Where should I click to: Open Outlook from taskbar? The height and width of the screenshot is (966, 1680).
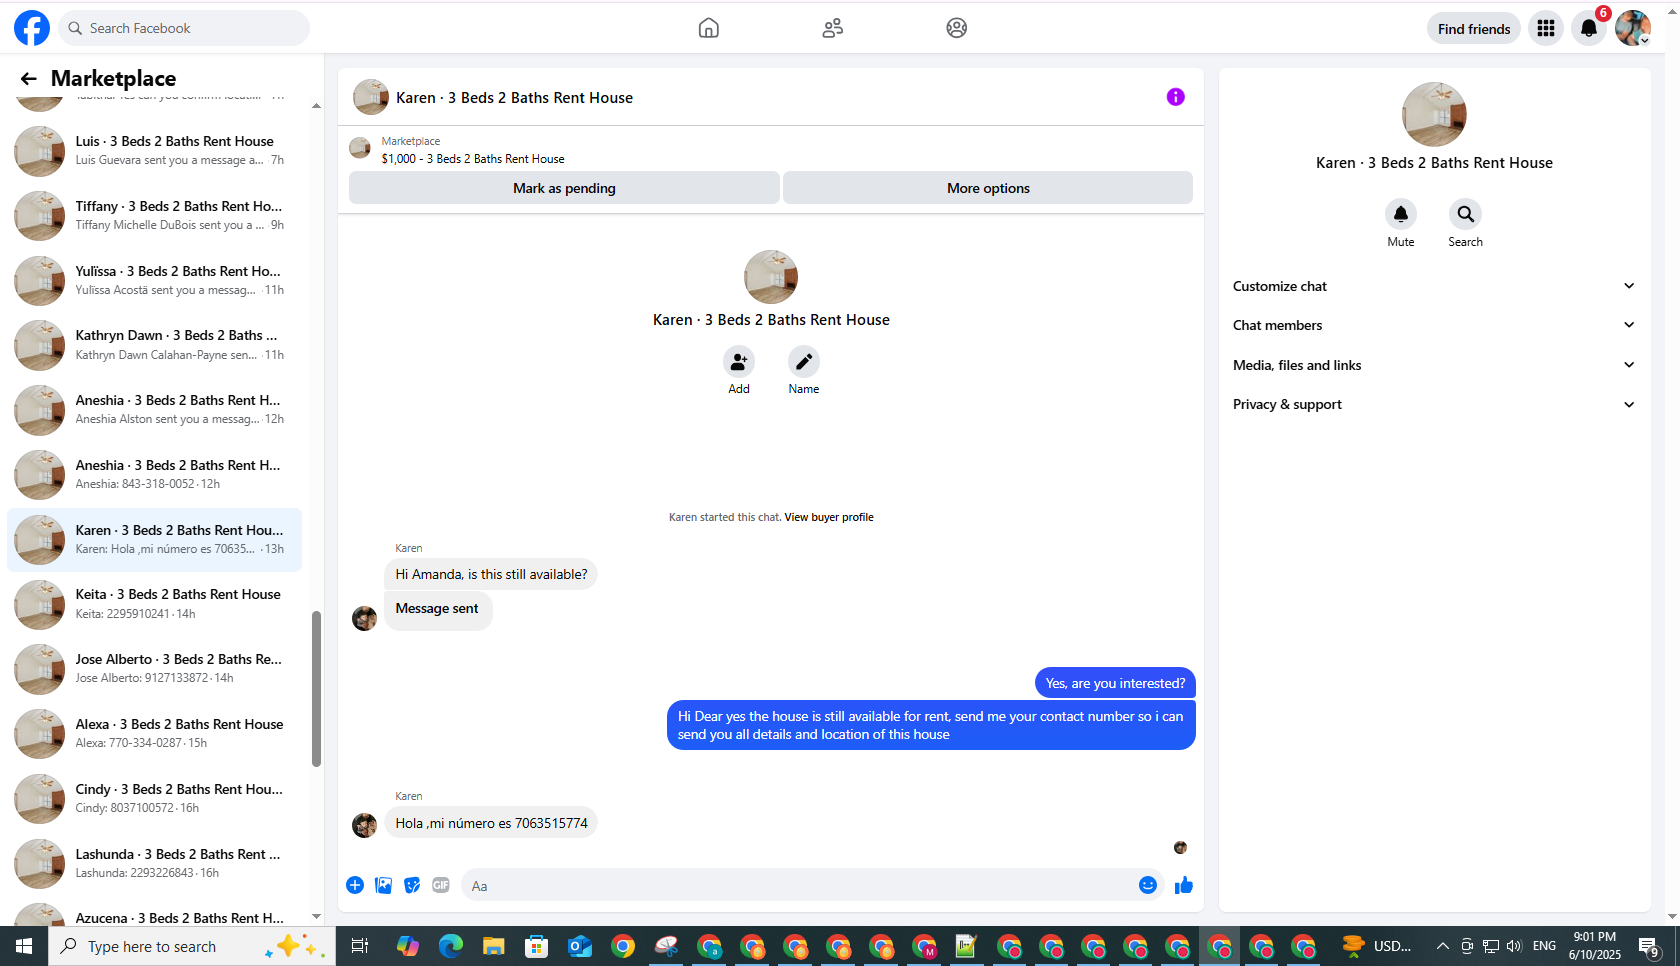pos(580,946)
